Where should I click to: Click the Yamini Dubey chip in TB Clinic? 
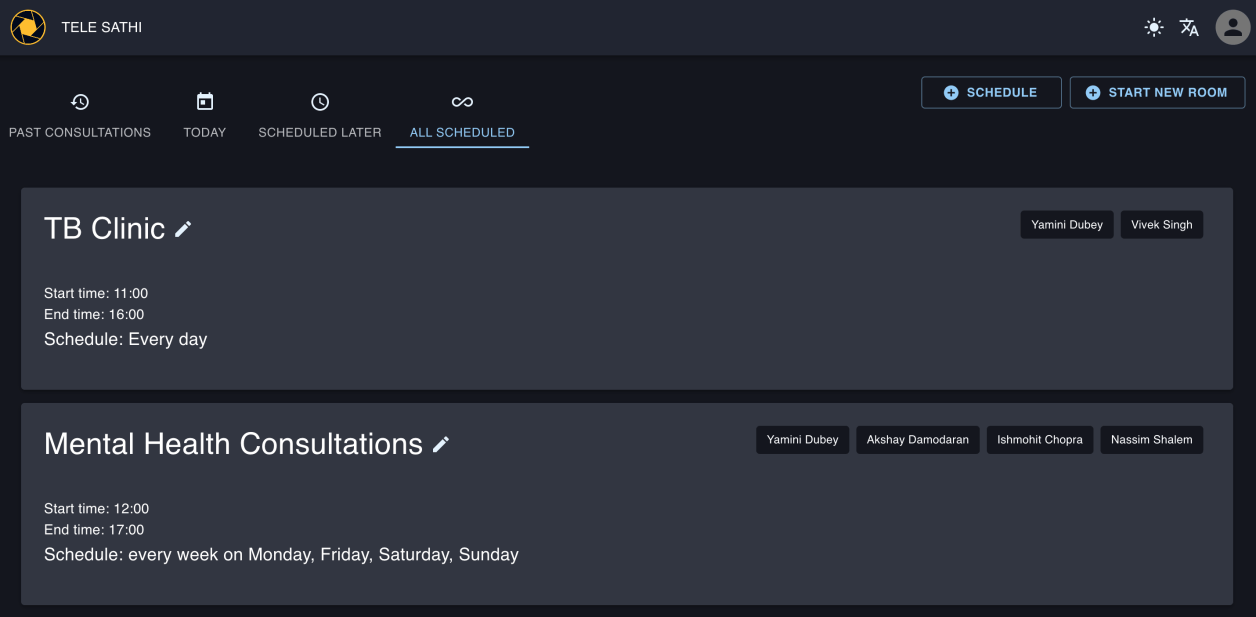(x=1067, y=225)
